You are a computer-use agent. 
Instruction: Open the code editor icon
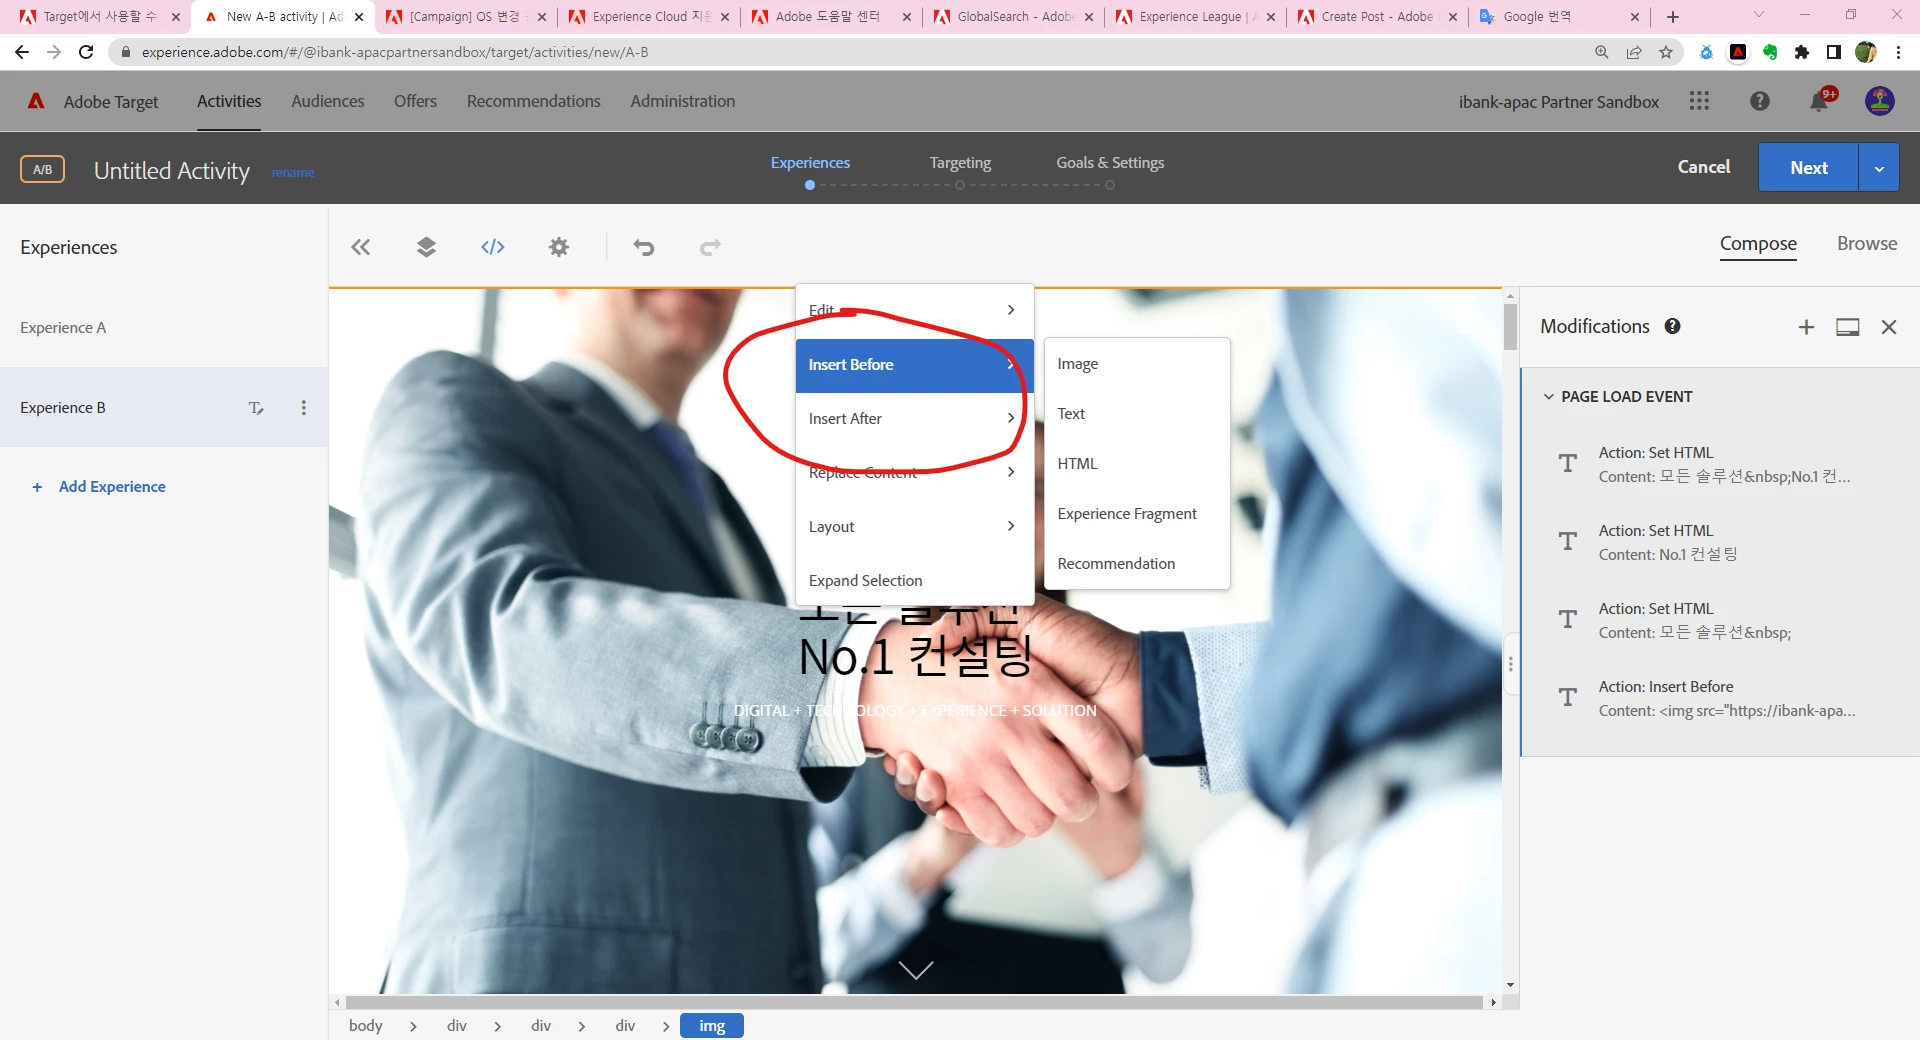[493, 247]
